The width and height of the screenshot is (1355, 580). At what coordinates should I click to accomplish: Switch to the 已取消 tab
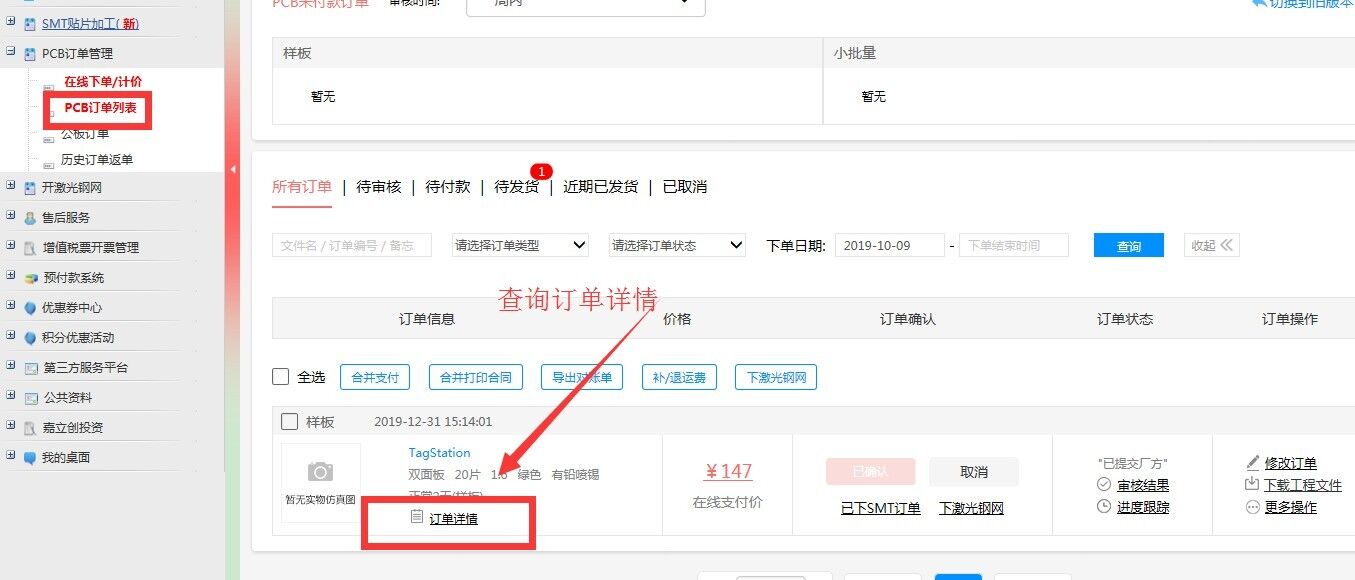pos(685,187)
